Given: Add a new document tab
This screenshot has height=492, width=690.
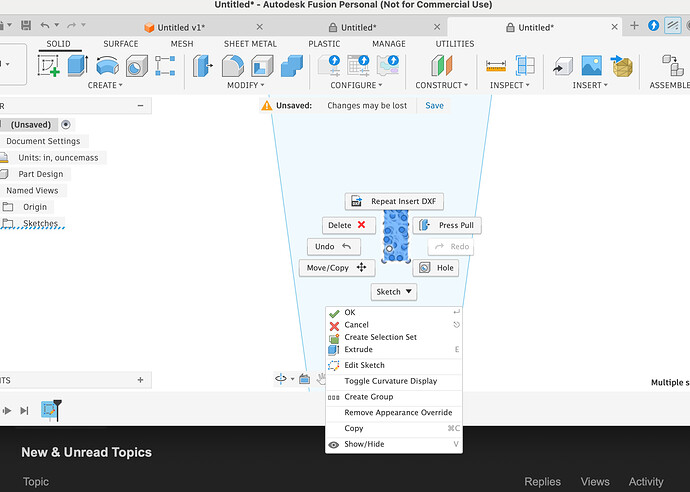Looking at the screenshot, I should pyautogui.click(x=634, y=26).
